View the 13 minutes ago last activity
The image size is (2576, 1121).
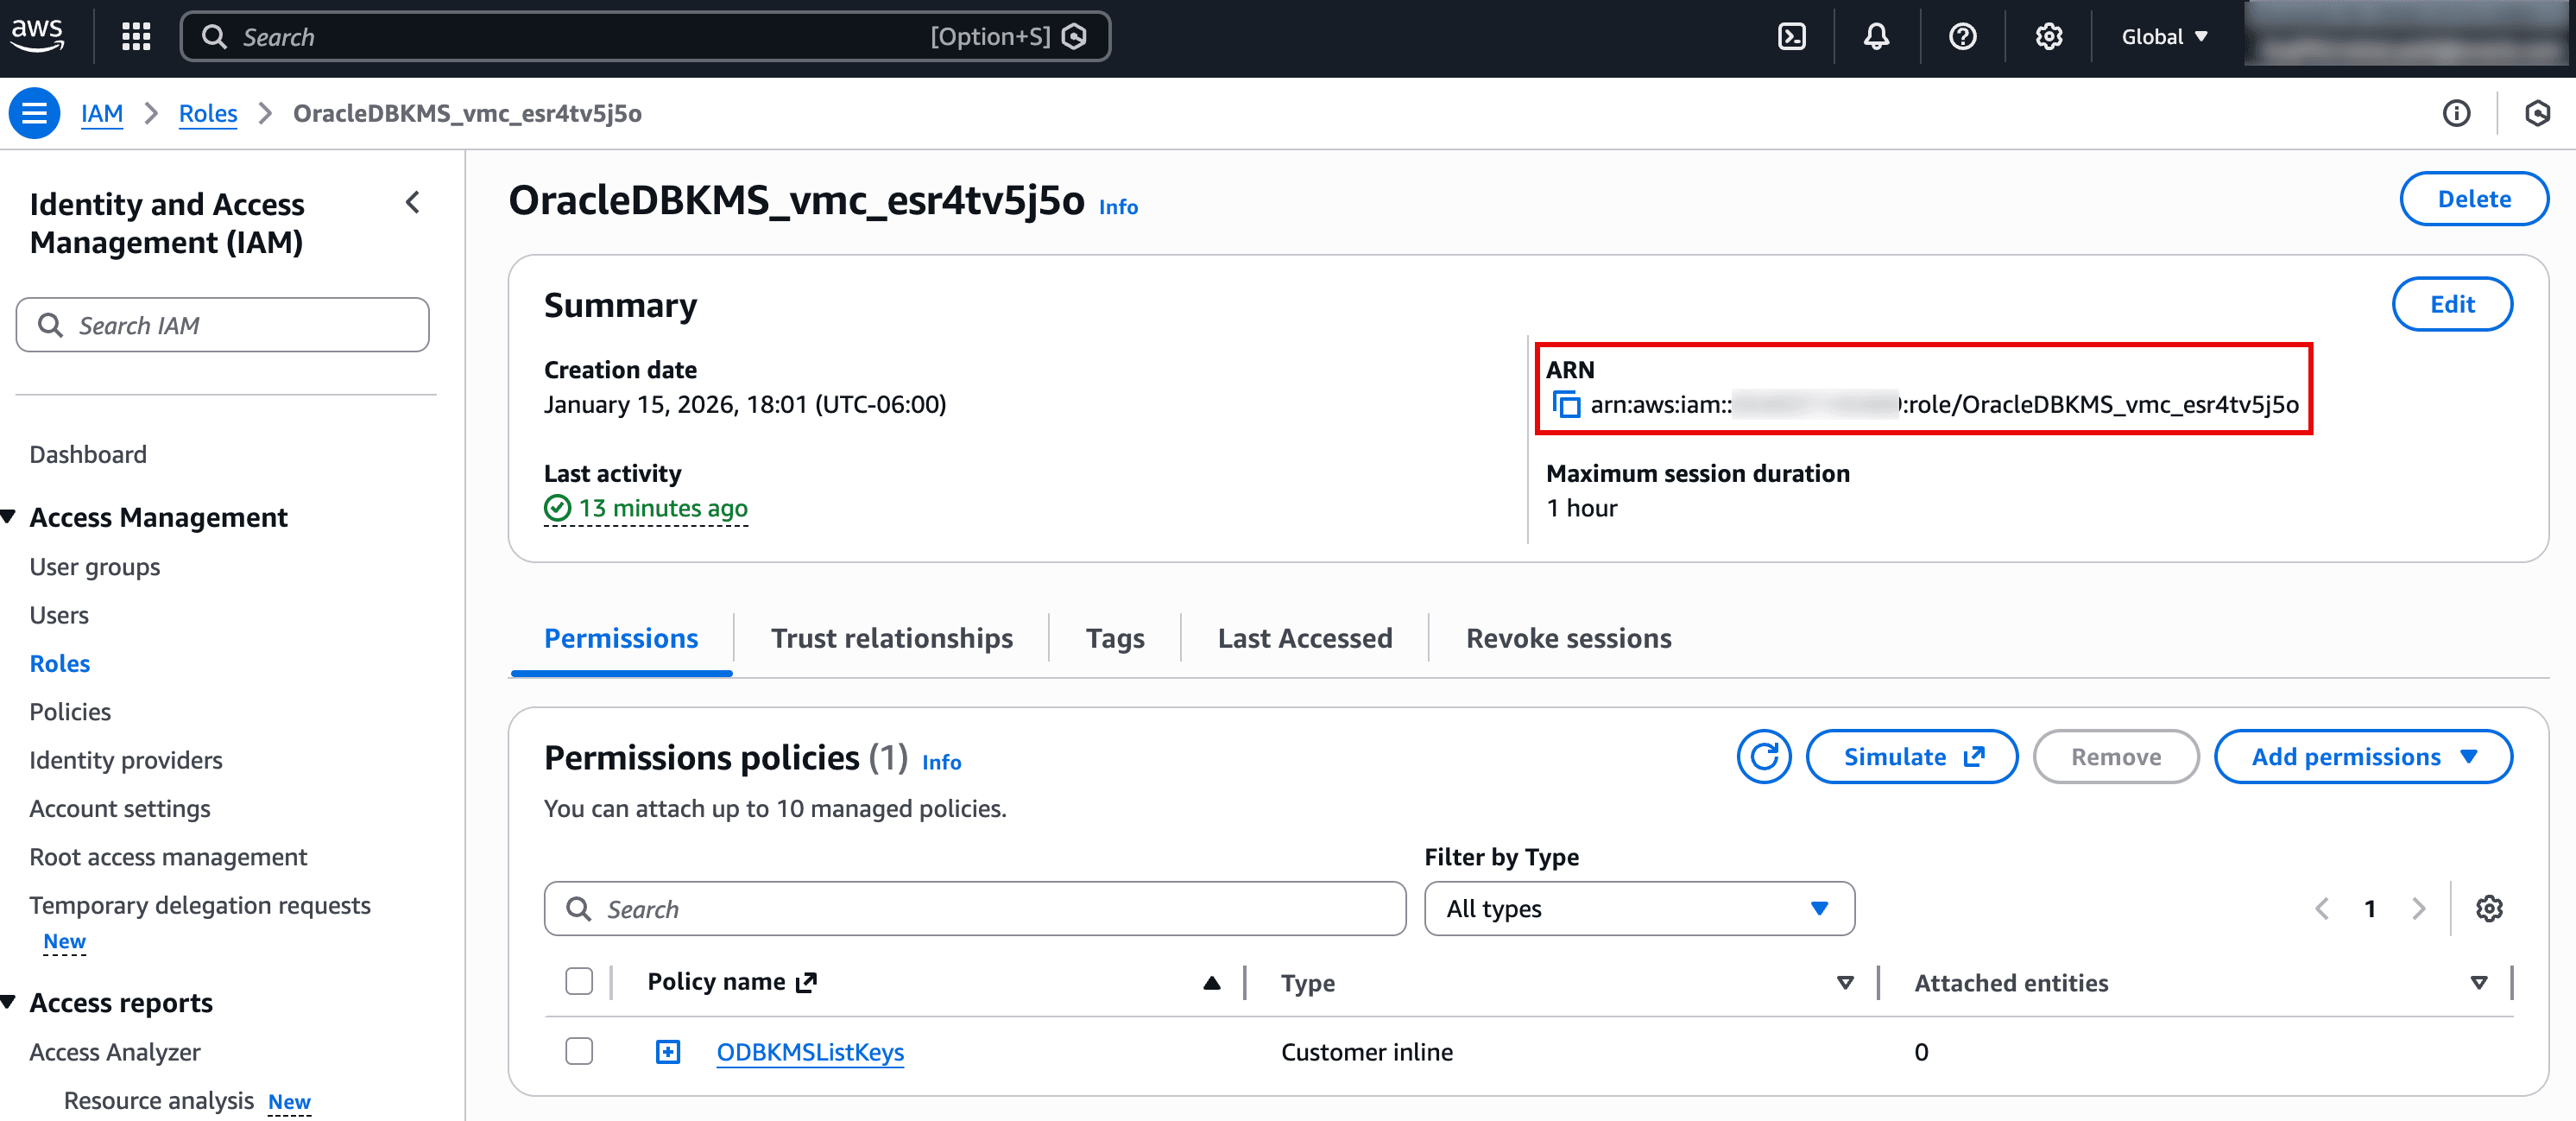(x=663, y=508)
